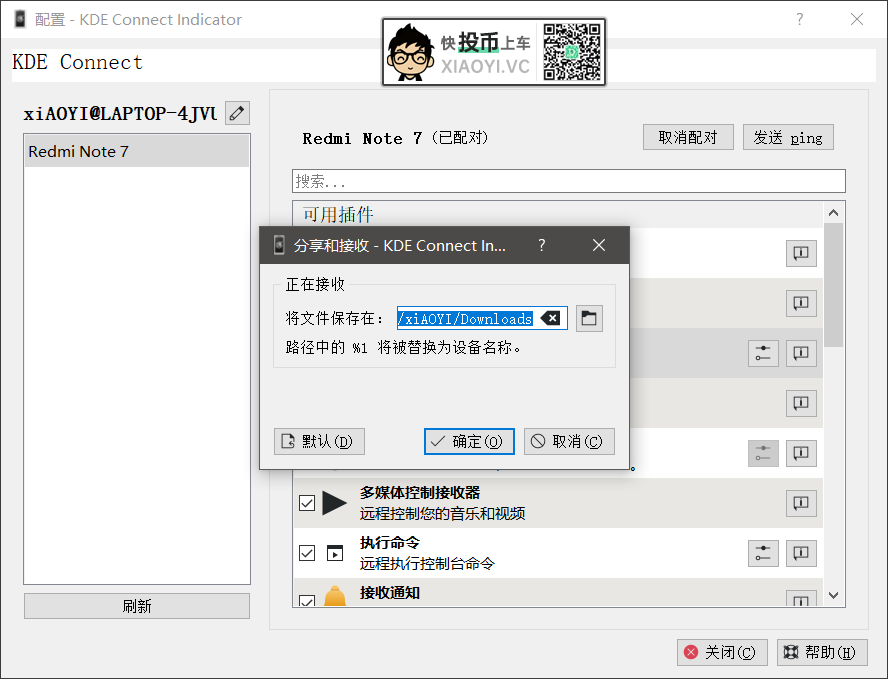Toggle the 接收通知 plugin checkbox
The height and width of the screenshot is (679, 888).
coord(306,600)
